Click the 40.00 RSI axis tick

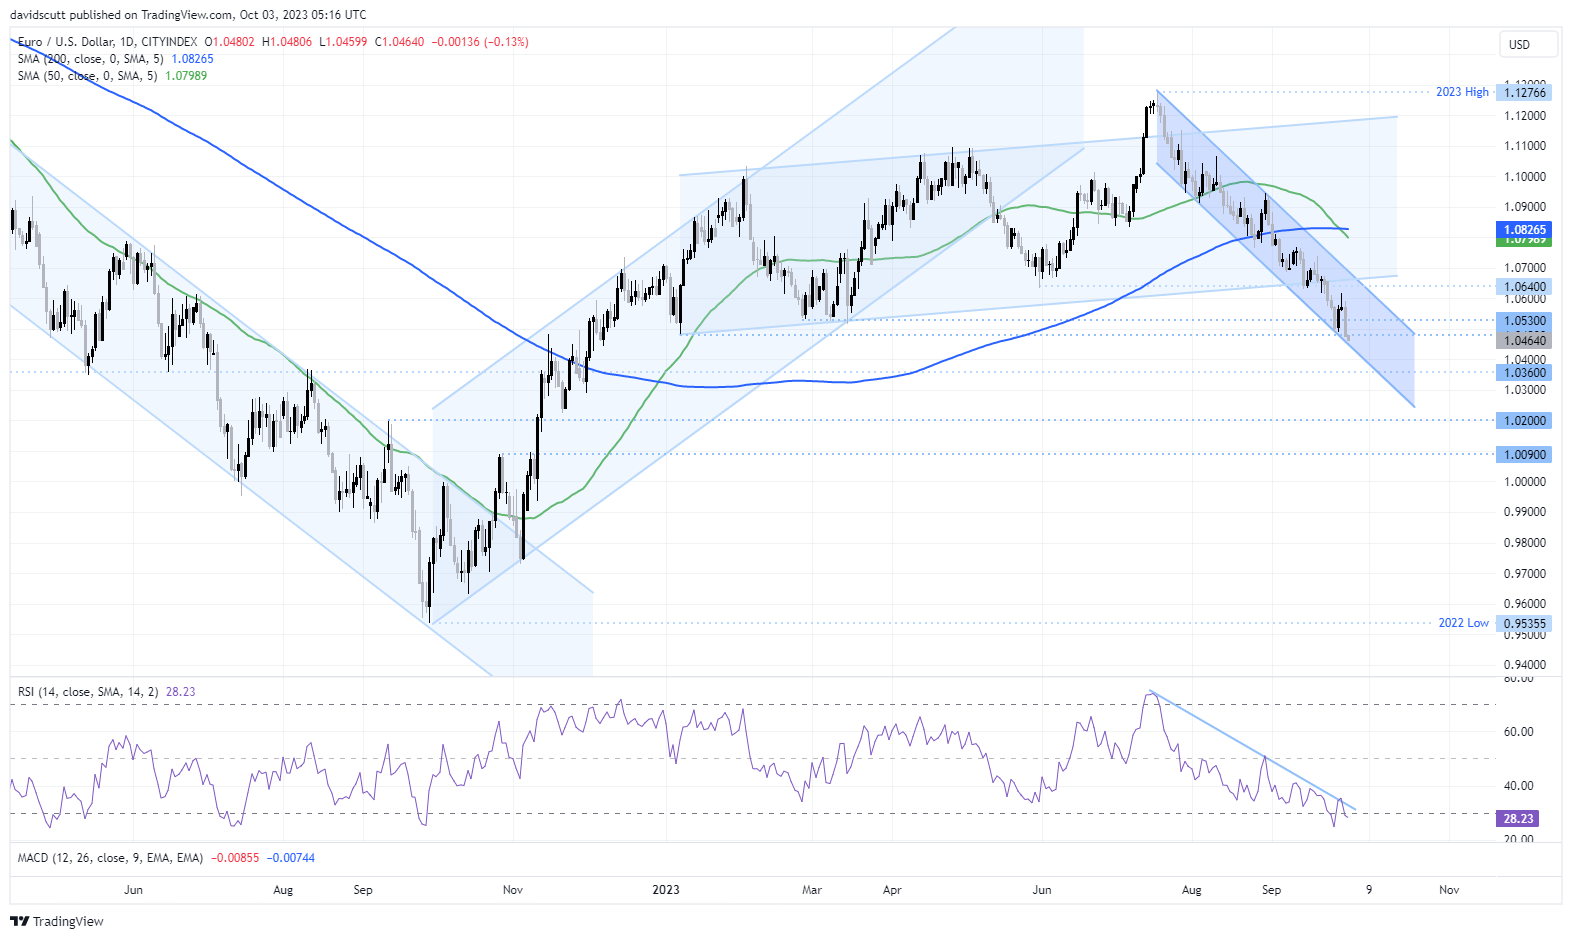coord(1519,786)
